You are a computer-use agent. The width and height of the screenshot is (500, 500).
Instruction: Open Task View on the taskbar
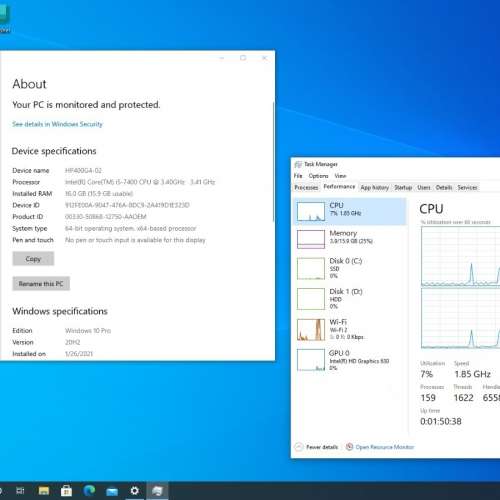click(x=20, y=491)
